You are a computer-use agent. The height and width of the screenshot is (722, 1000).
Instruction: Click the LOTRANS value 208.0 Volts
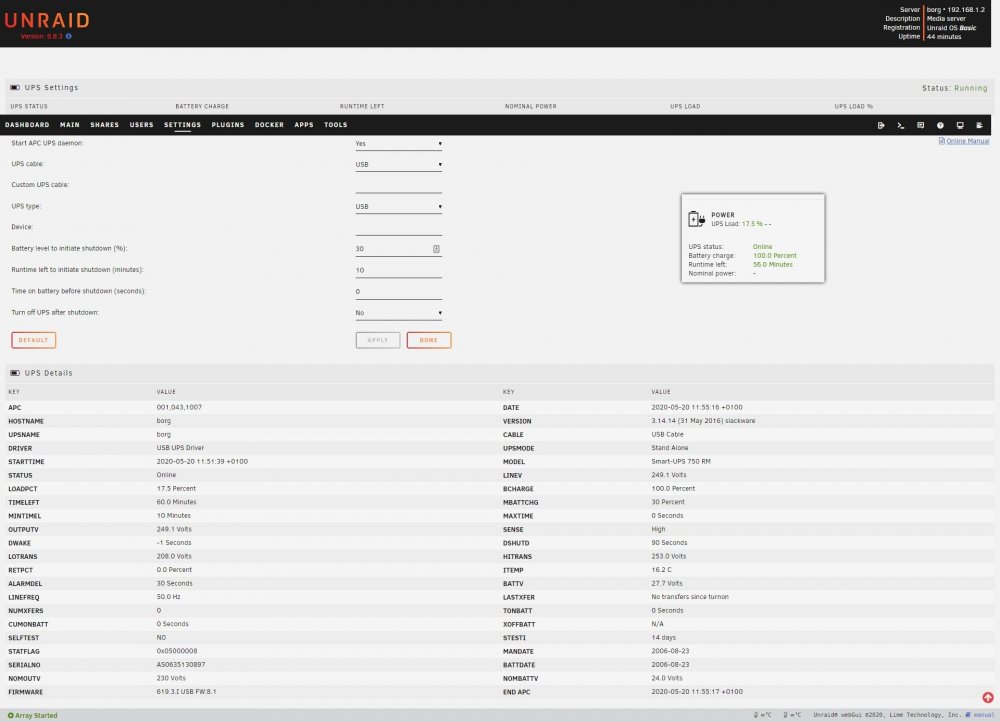coord(173,556)
